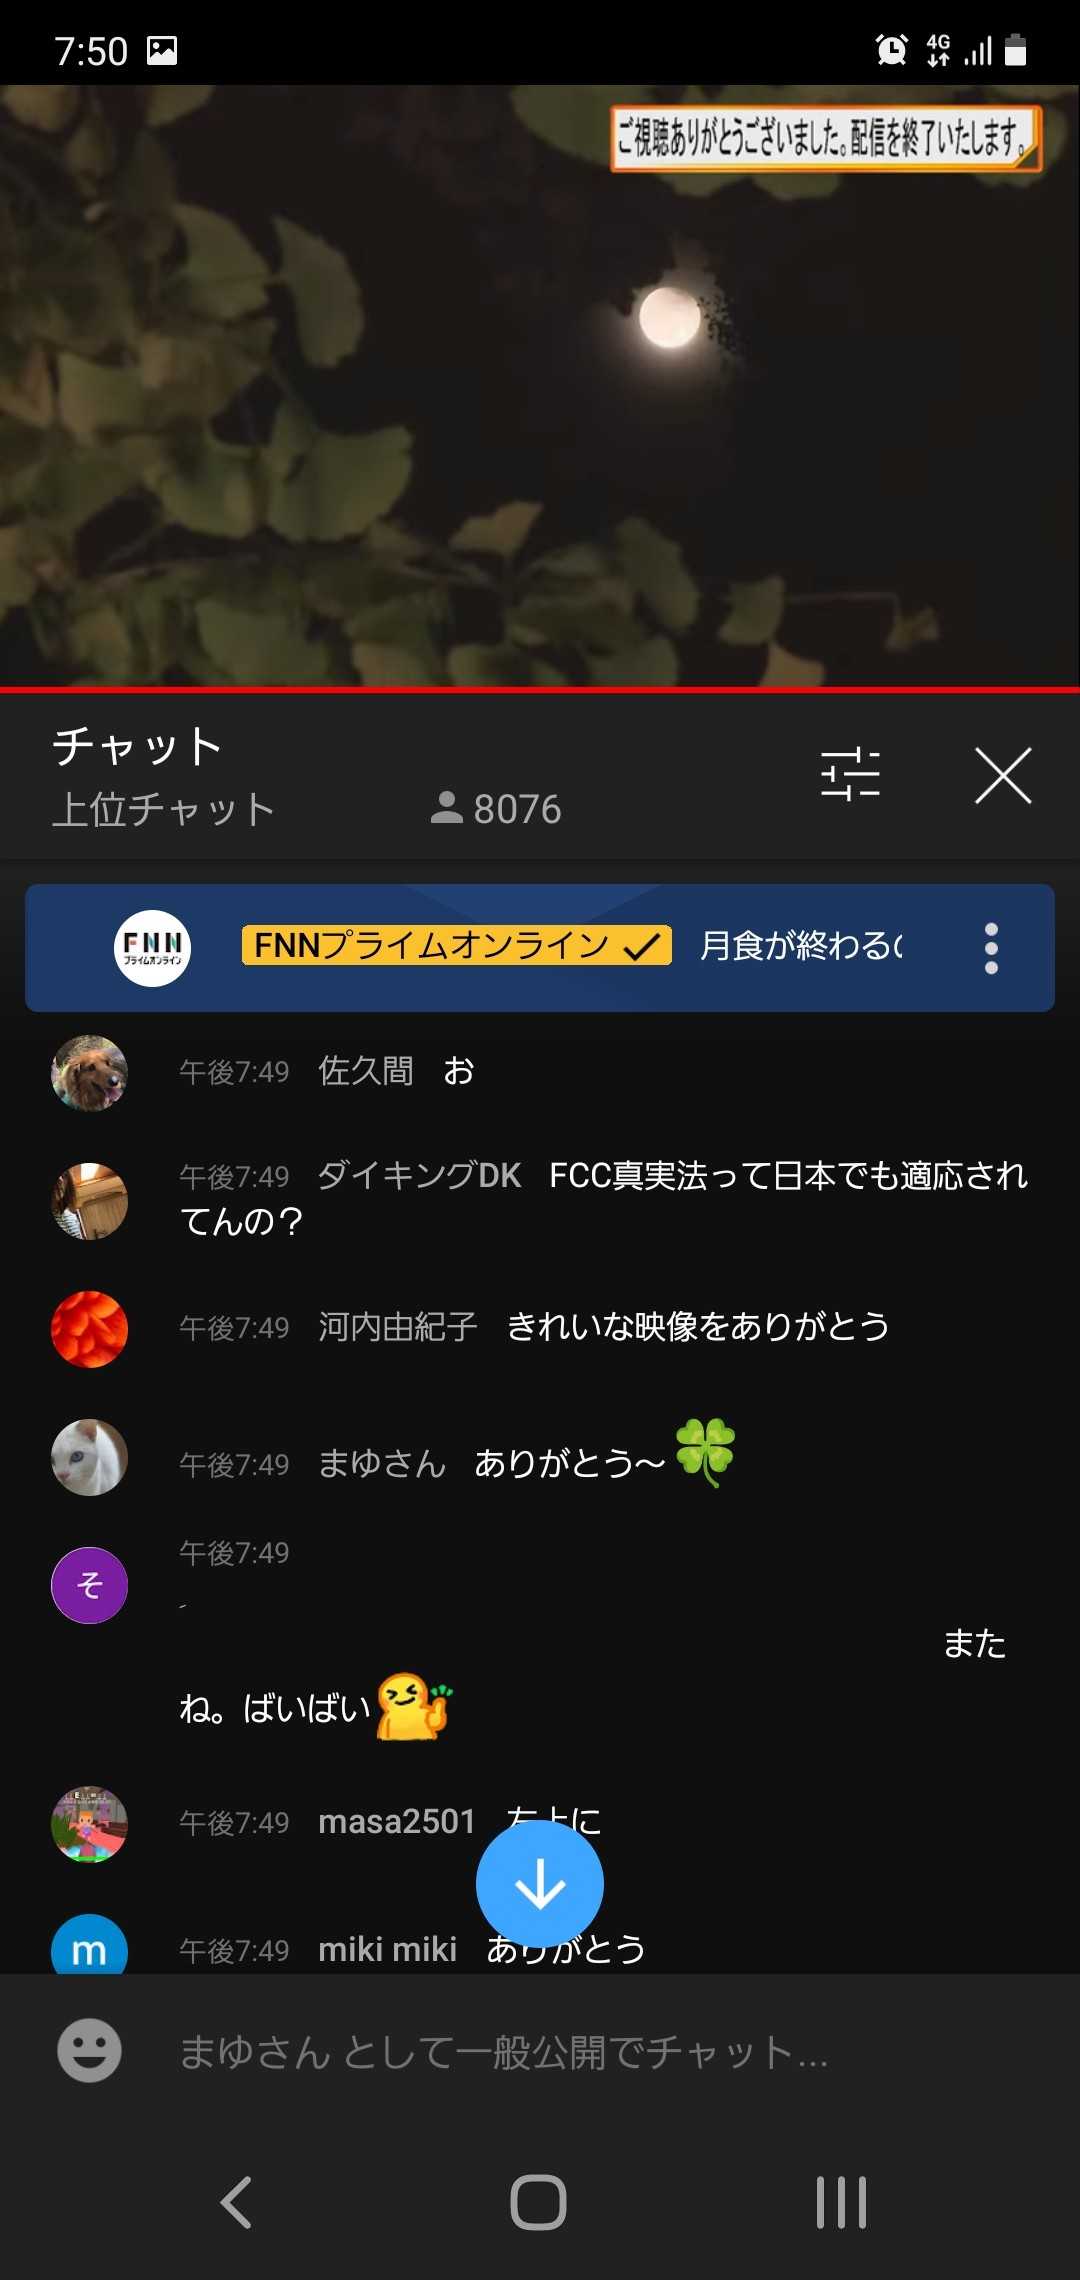Tap the 8076 viewer count
This screenshot has width=1080, height=2280.
(496, 809)
